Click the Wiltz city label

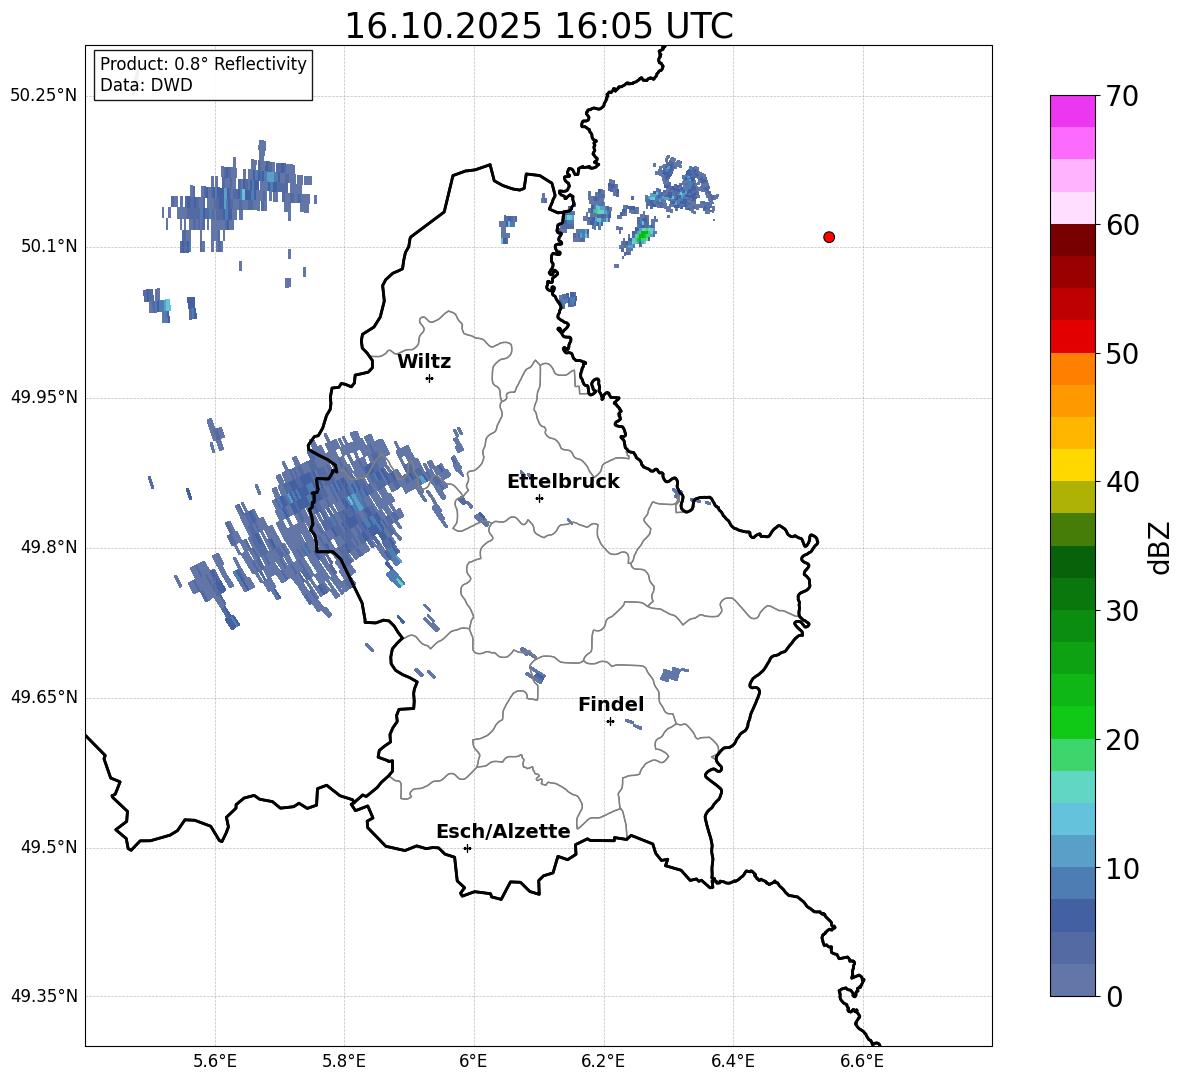click(x=424, y=362)
